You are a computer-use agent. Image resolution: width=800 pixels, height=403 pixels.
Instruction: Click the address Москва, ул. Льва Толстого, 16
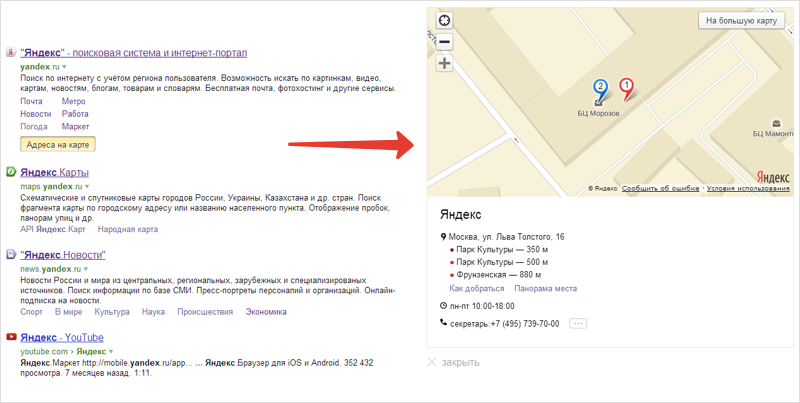click(x=506, y=237)
